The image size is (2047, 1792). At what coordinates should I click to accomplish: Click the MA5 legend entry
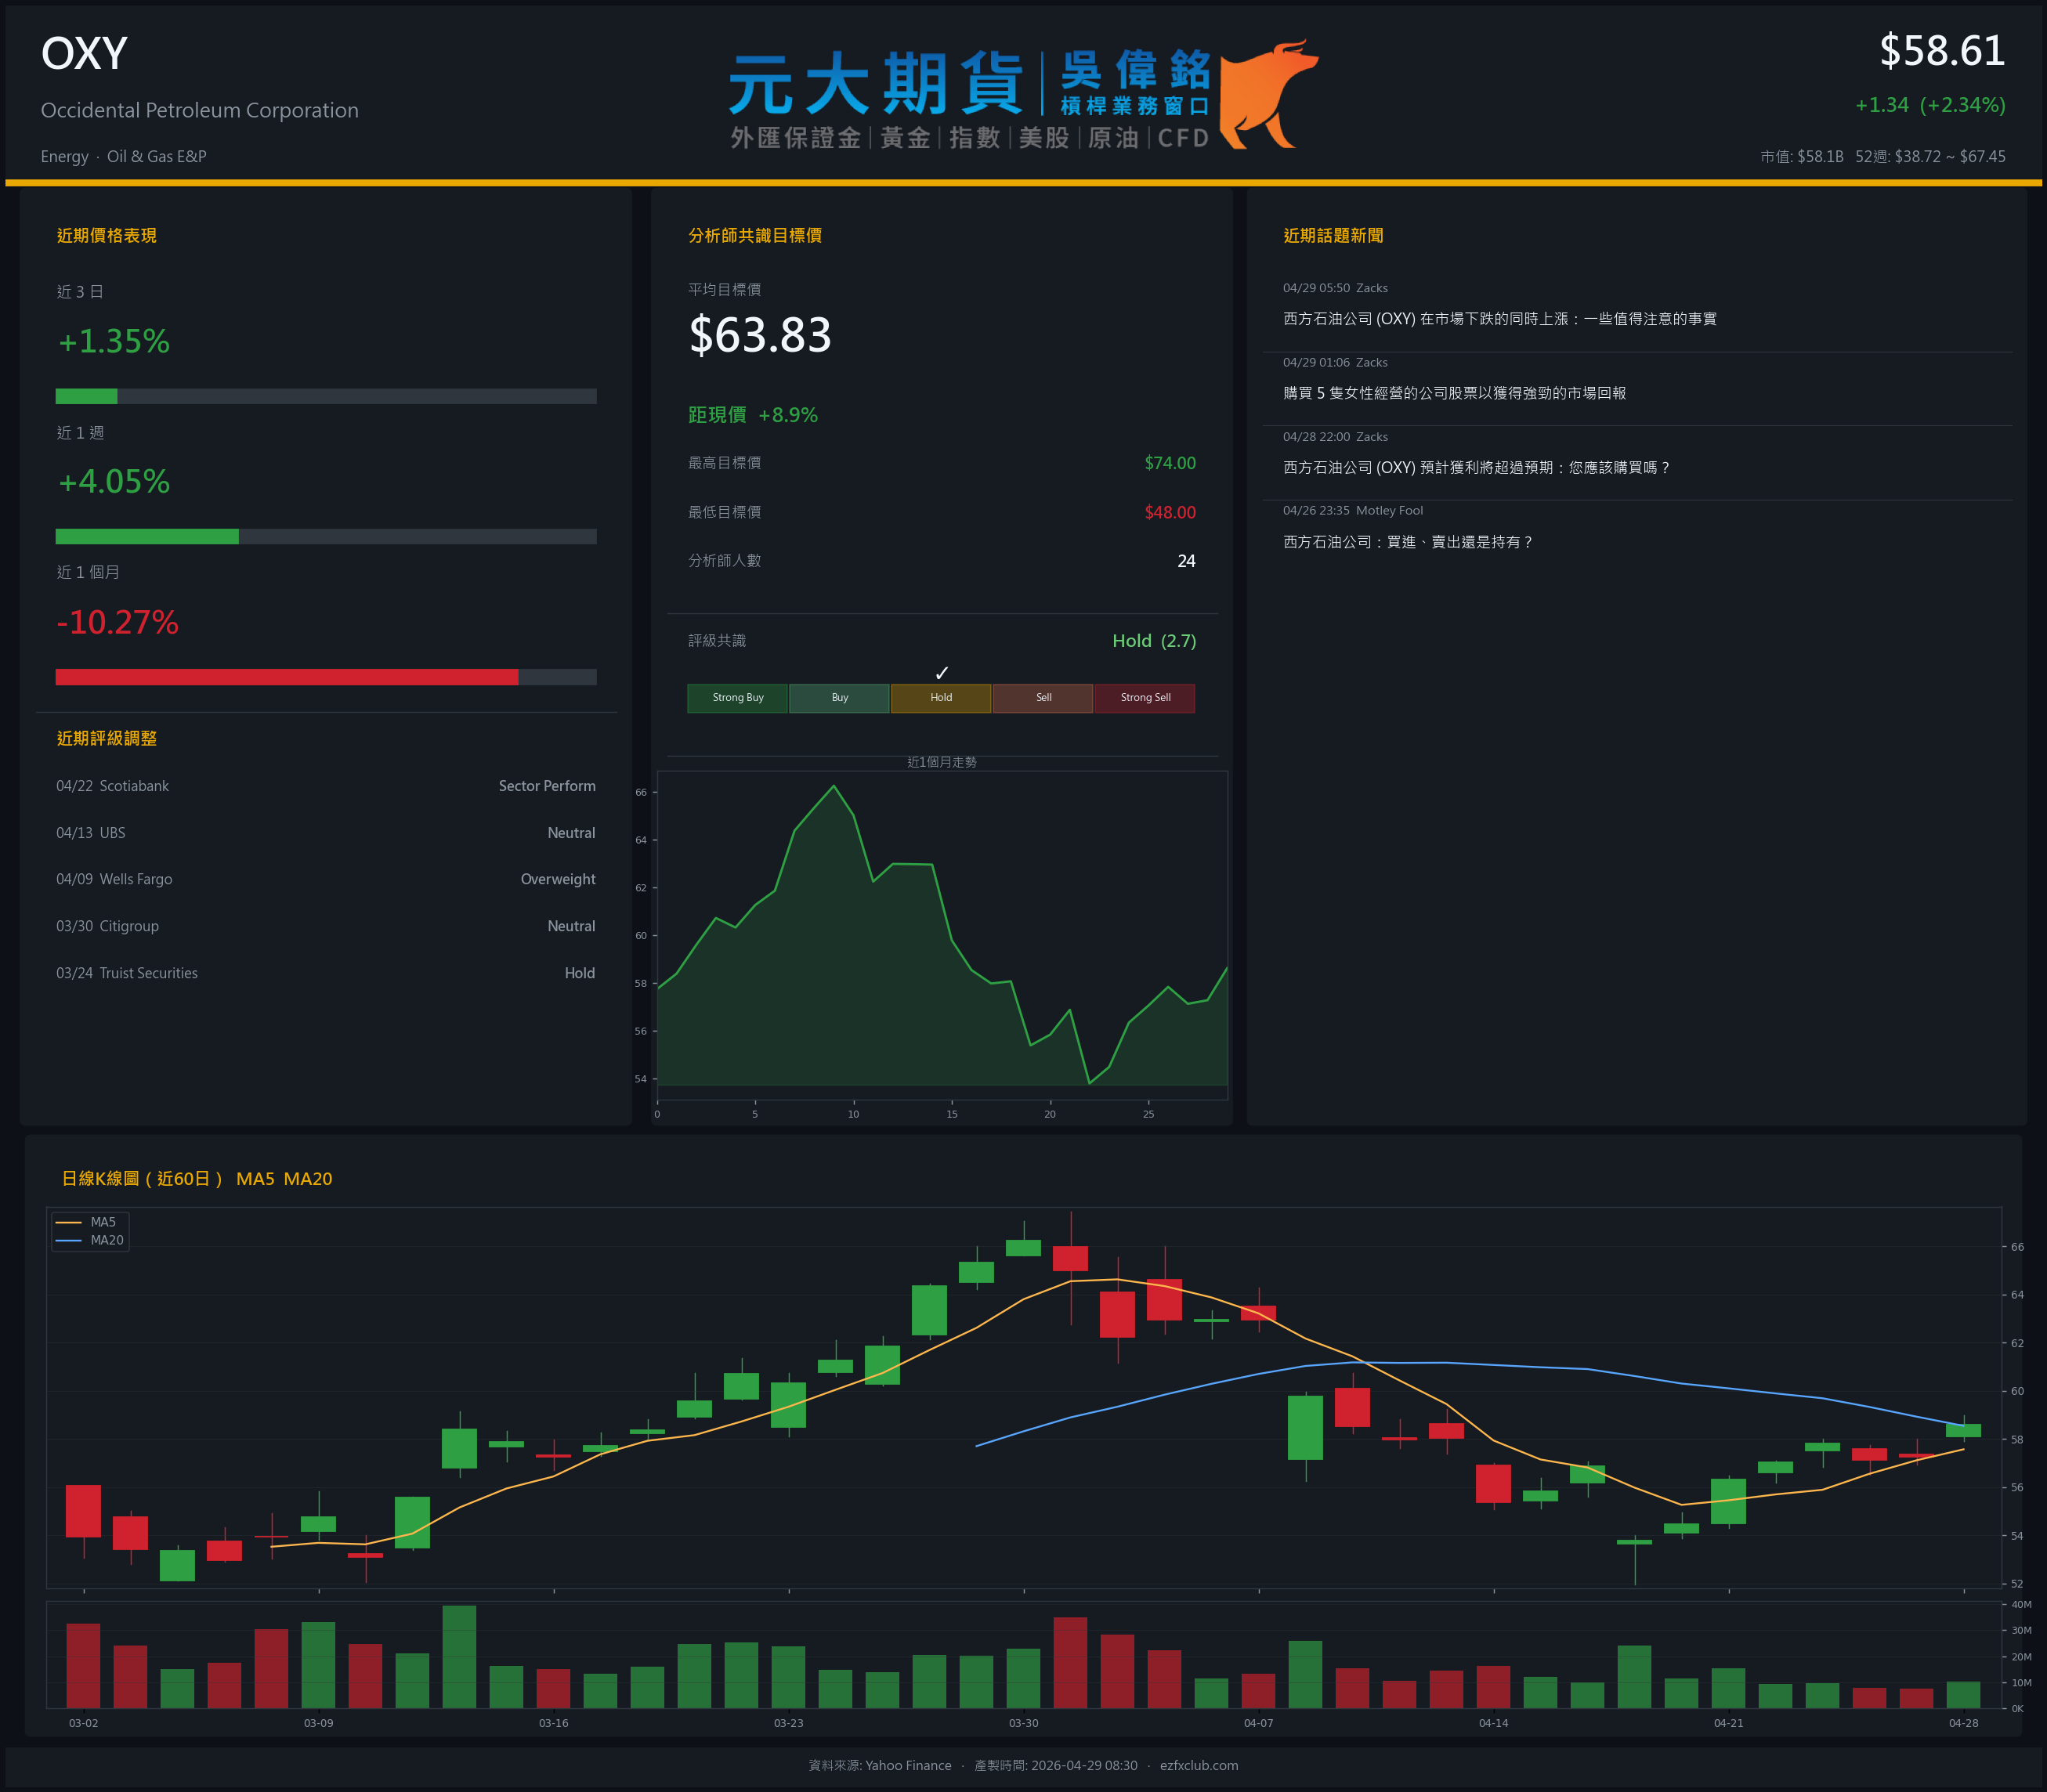[102, 1222]
